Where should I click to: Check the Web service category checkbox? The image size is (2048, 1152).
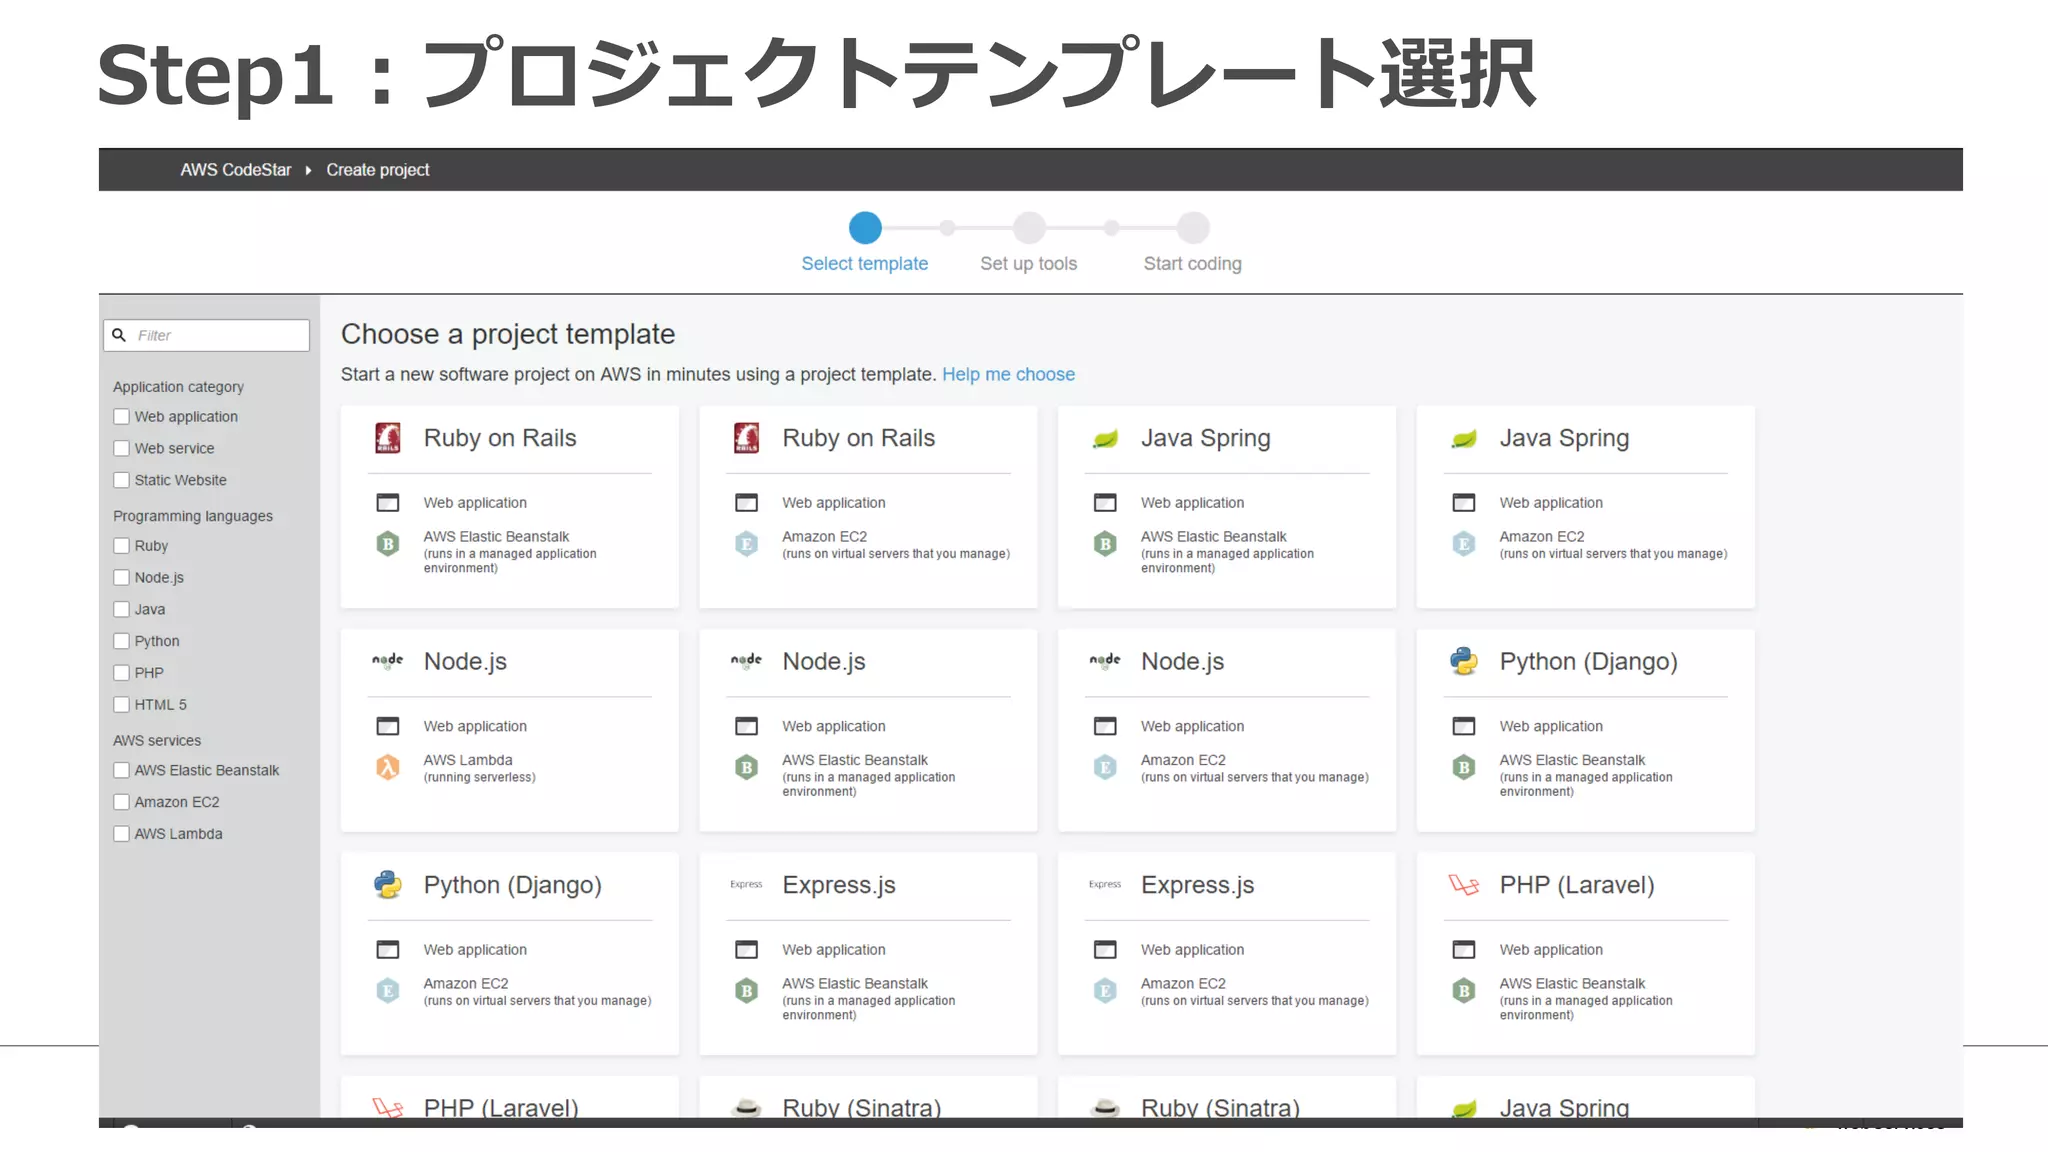pos(121,448)
